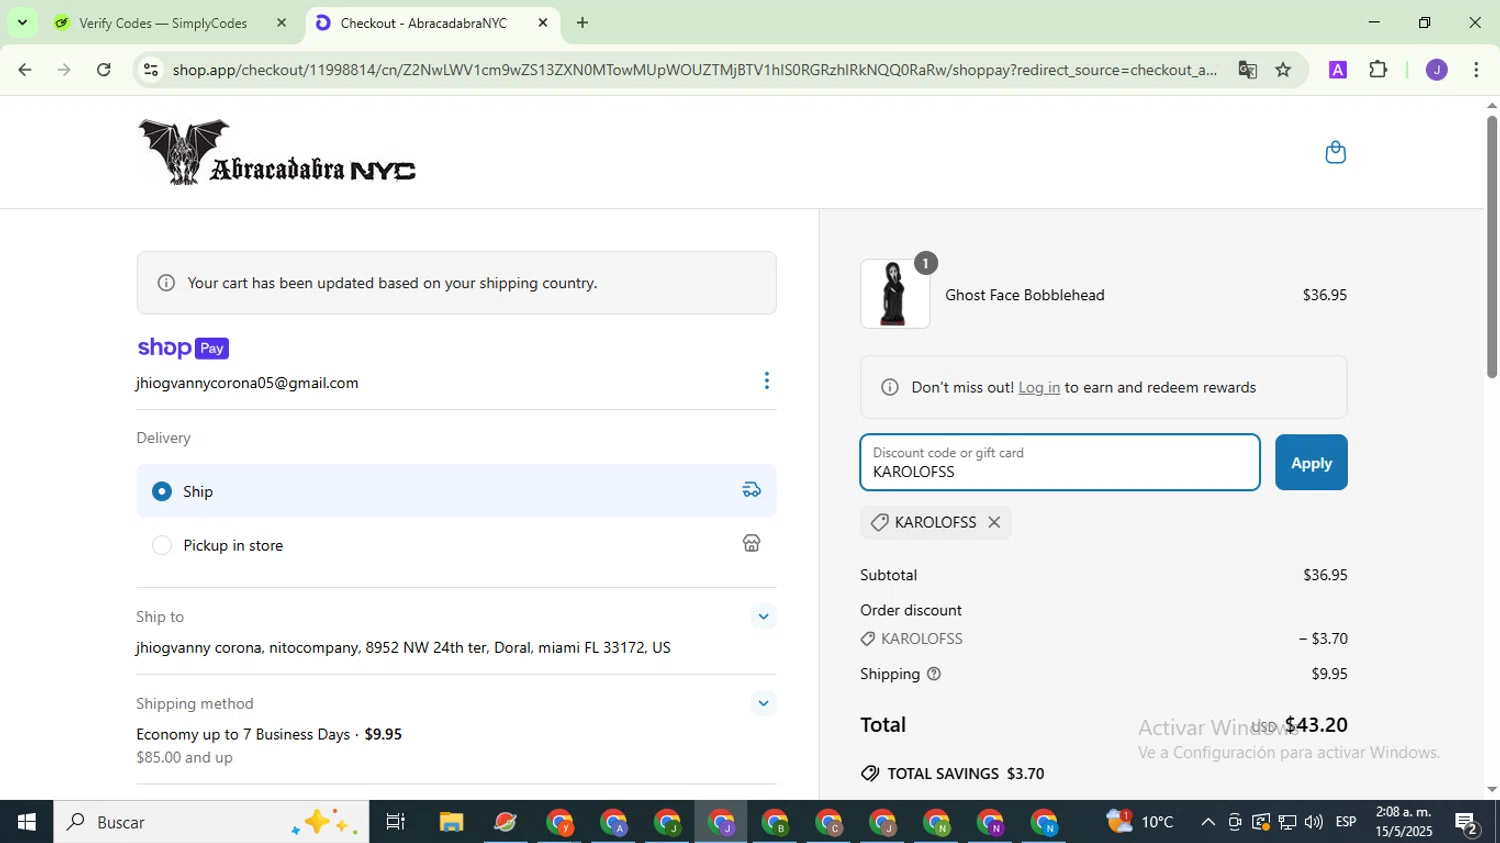This screenshot has width=1500, height=843.
Task: View site information icon in address bar
Action: [151, 70]
